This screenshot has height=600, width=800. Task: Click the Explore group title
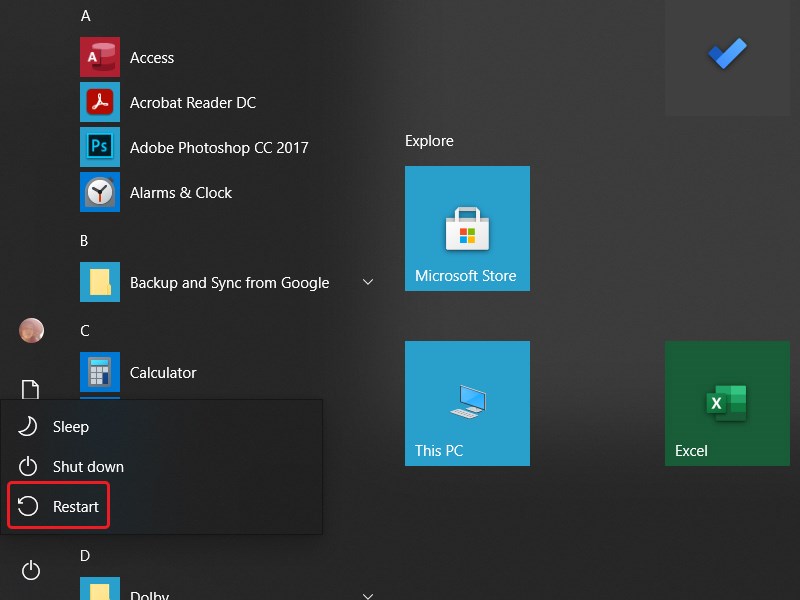tap(429, 141)
